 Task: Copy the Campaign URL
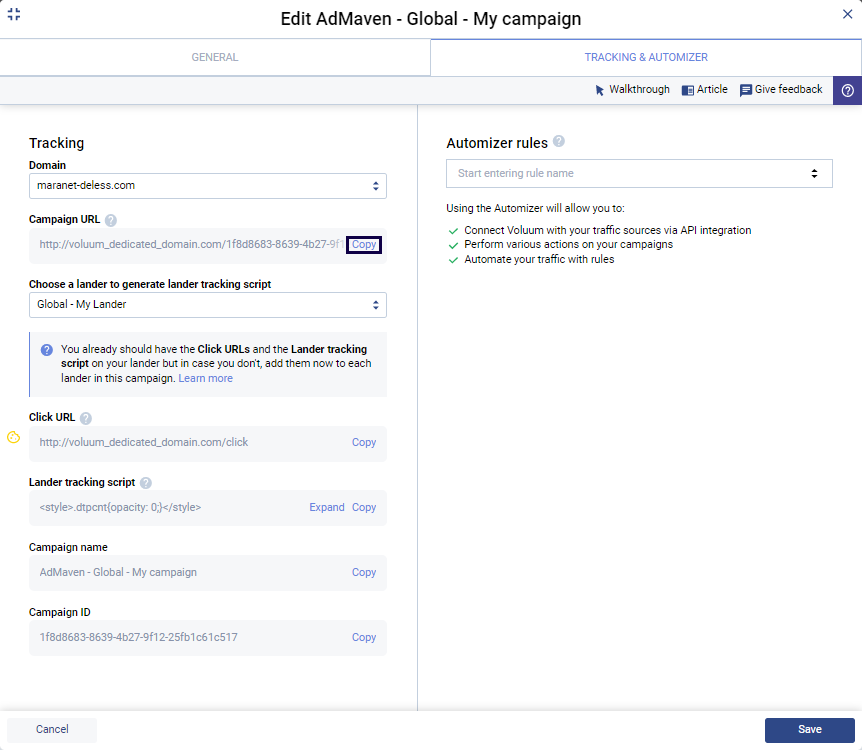coord(364,245)
